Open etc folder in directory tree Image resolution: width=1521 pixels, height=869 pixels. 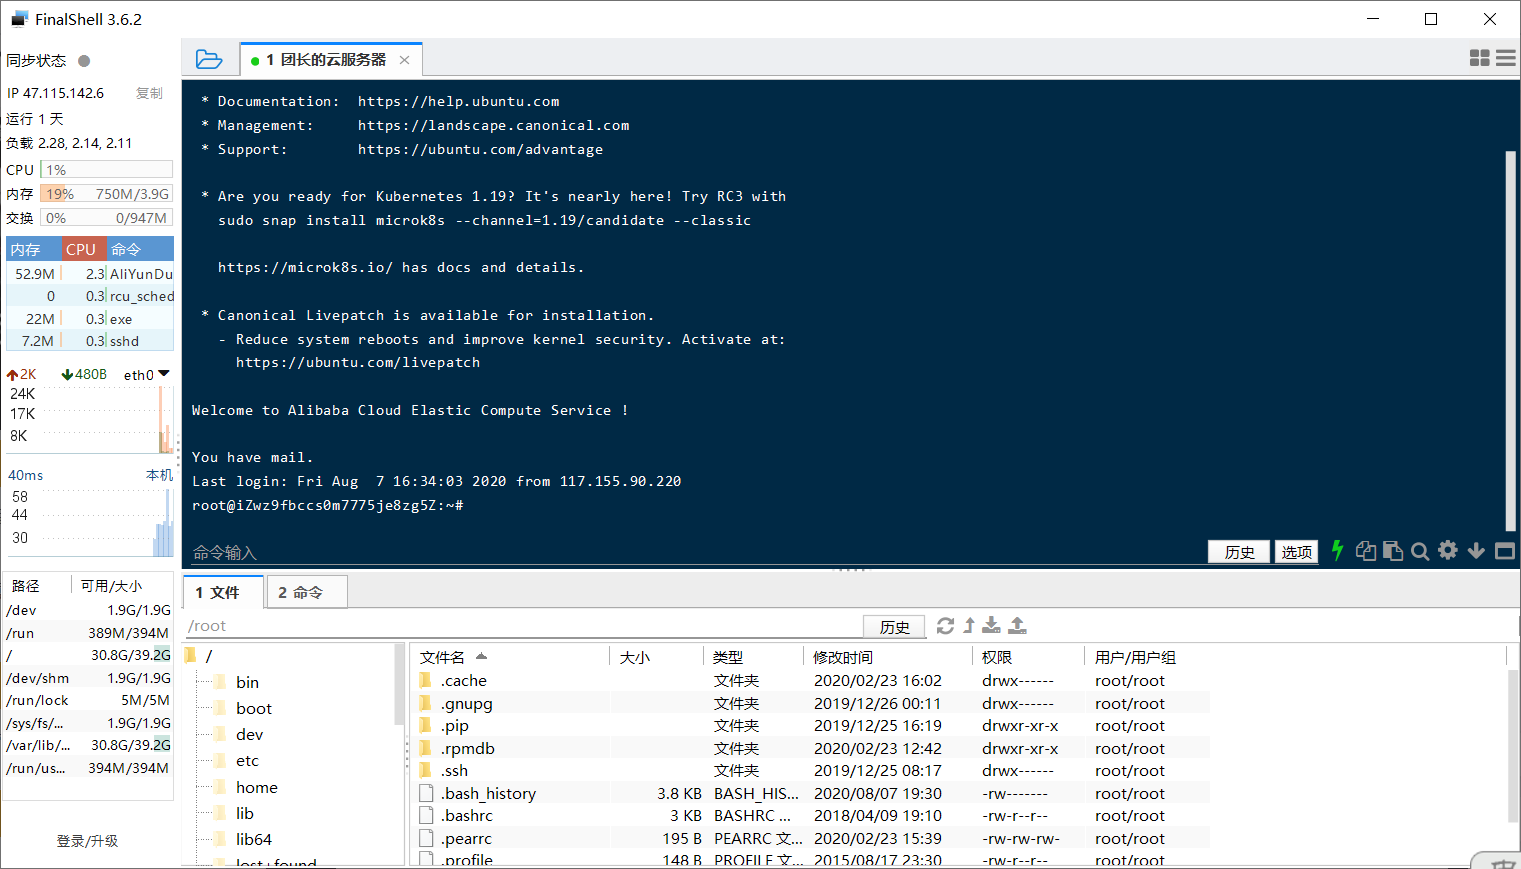247,760
